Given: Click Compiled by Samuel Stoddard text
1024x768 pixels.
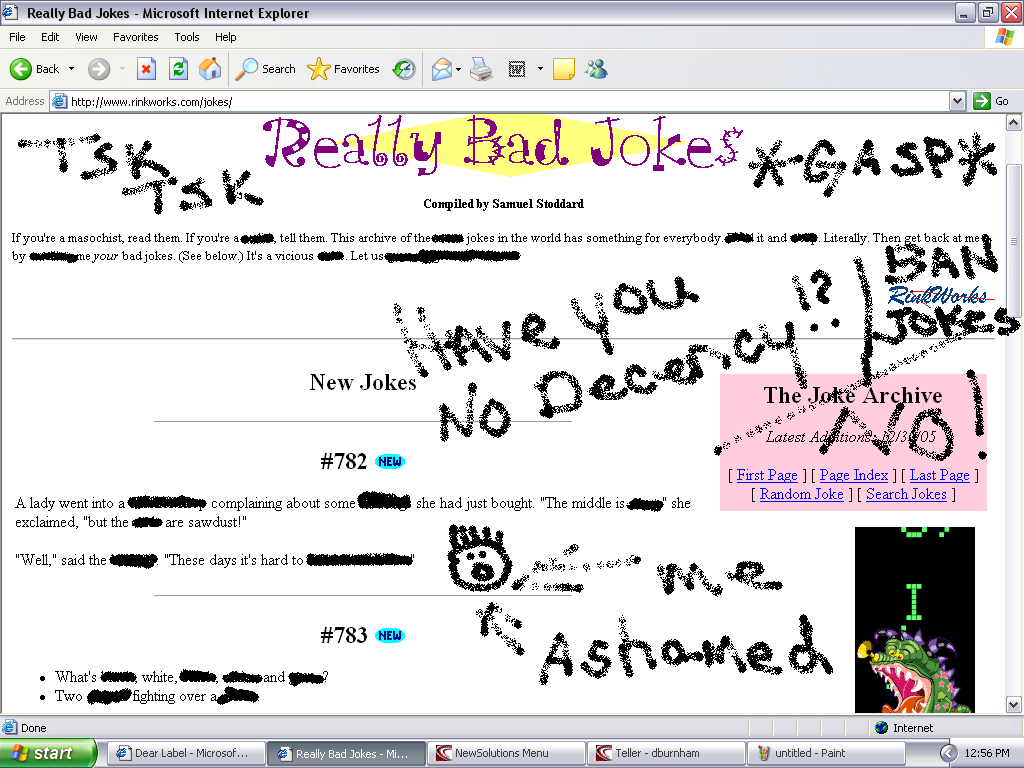Looking at the screenshot, I should (504, 204).
